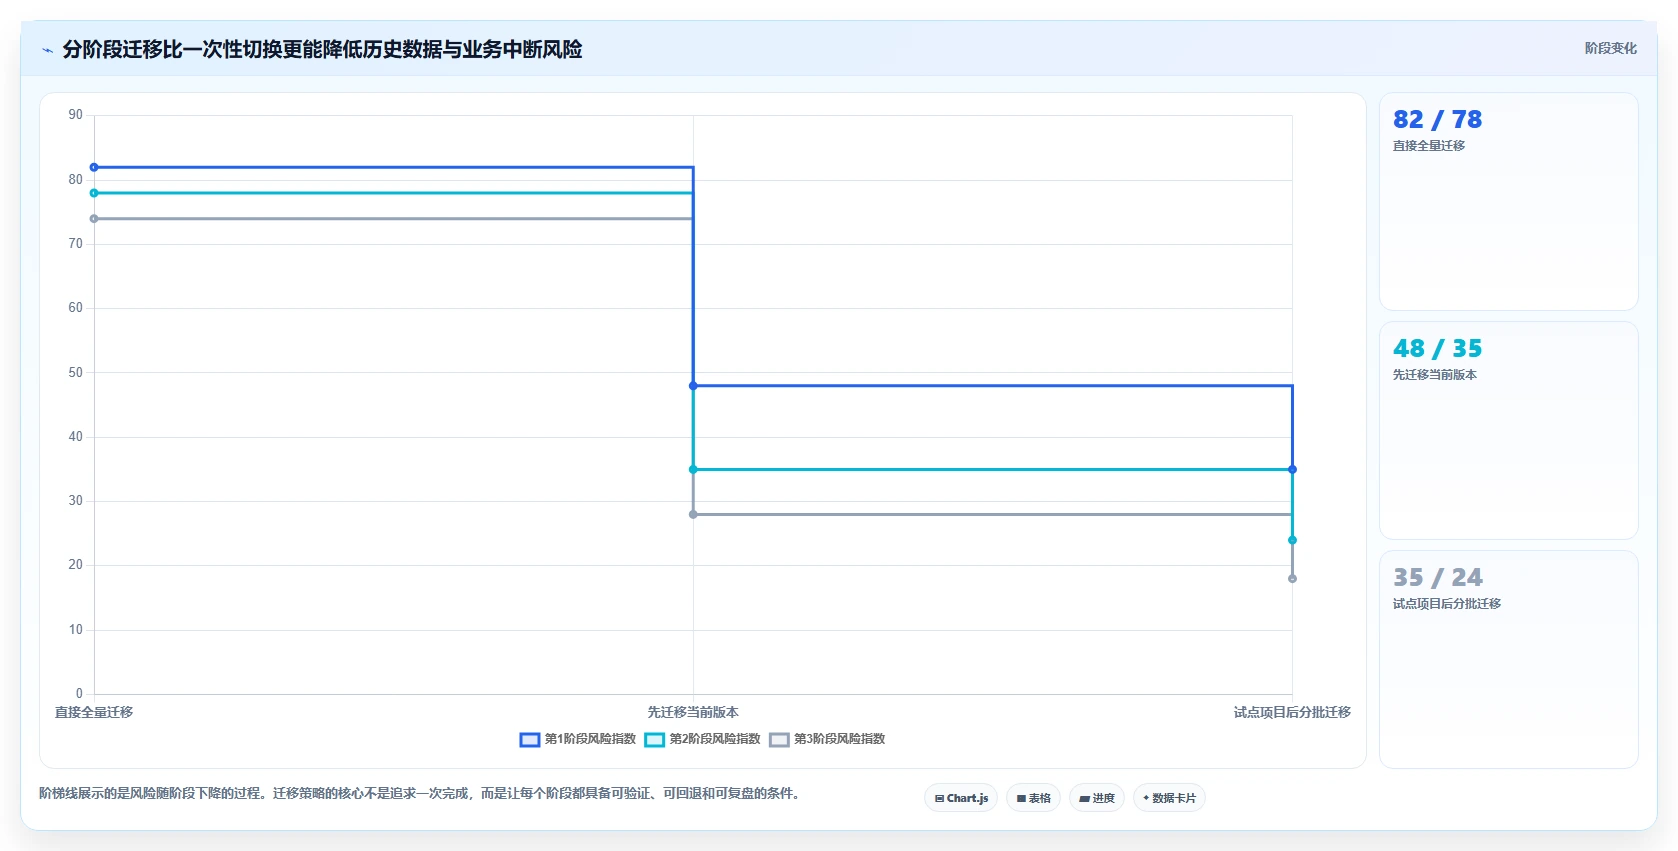The image size is (1678, 851).
Task: Select the blue data point at value 82
Action: [x=94, y=167]
